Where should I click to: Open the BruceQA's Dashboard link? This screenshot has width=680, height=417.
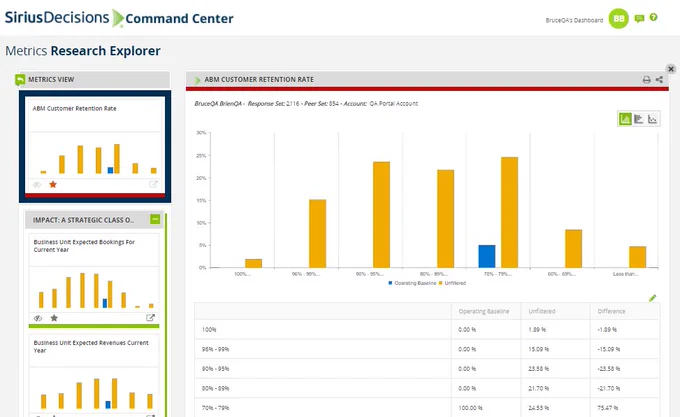click(x=574, y=20)
